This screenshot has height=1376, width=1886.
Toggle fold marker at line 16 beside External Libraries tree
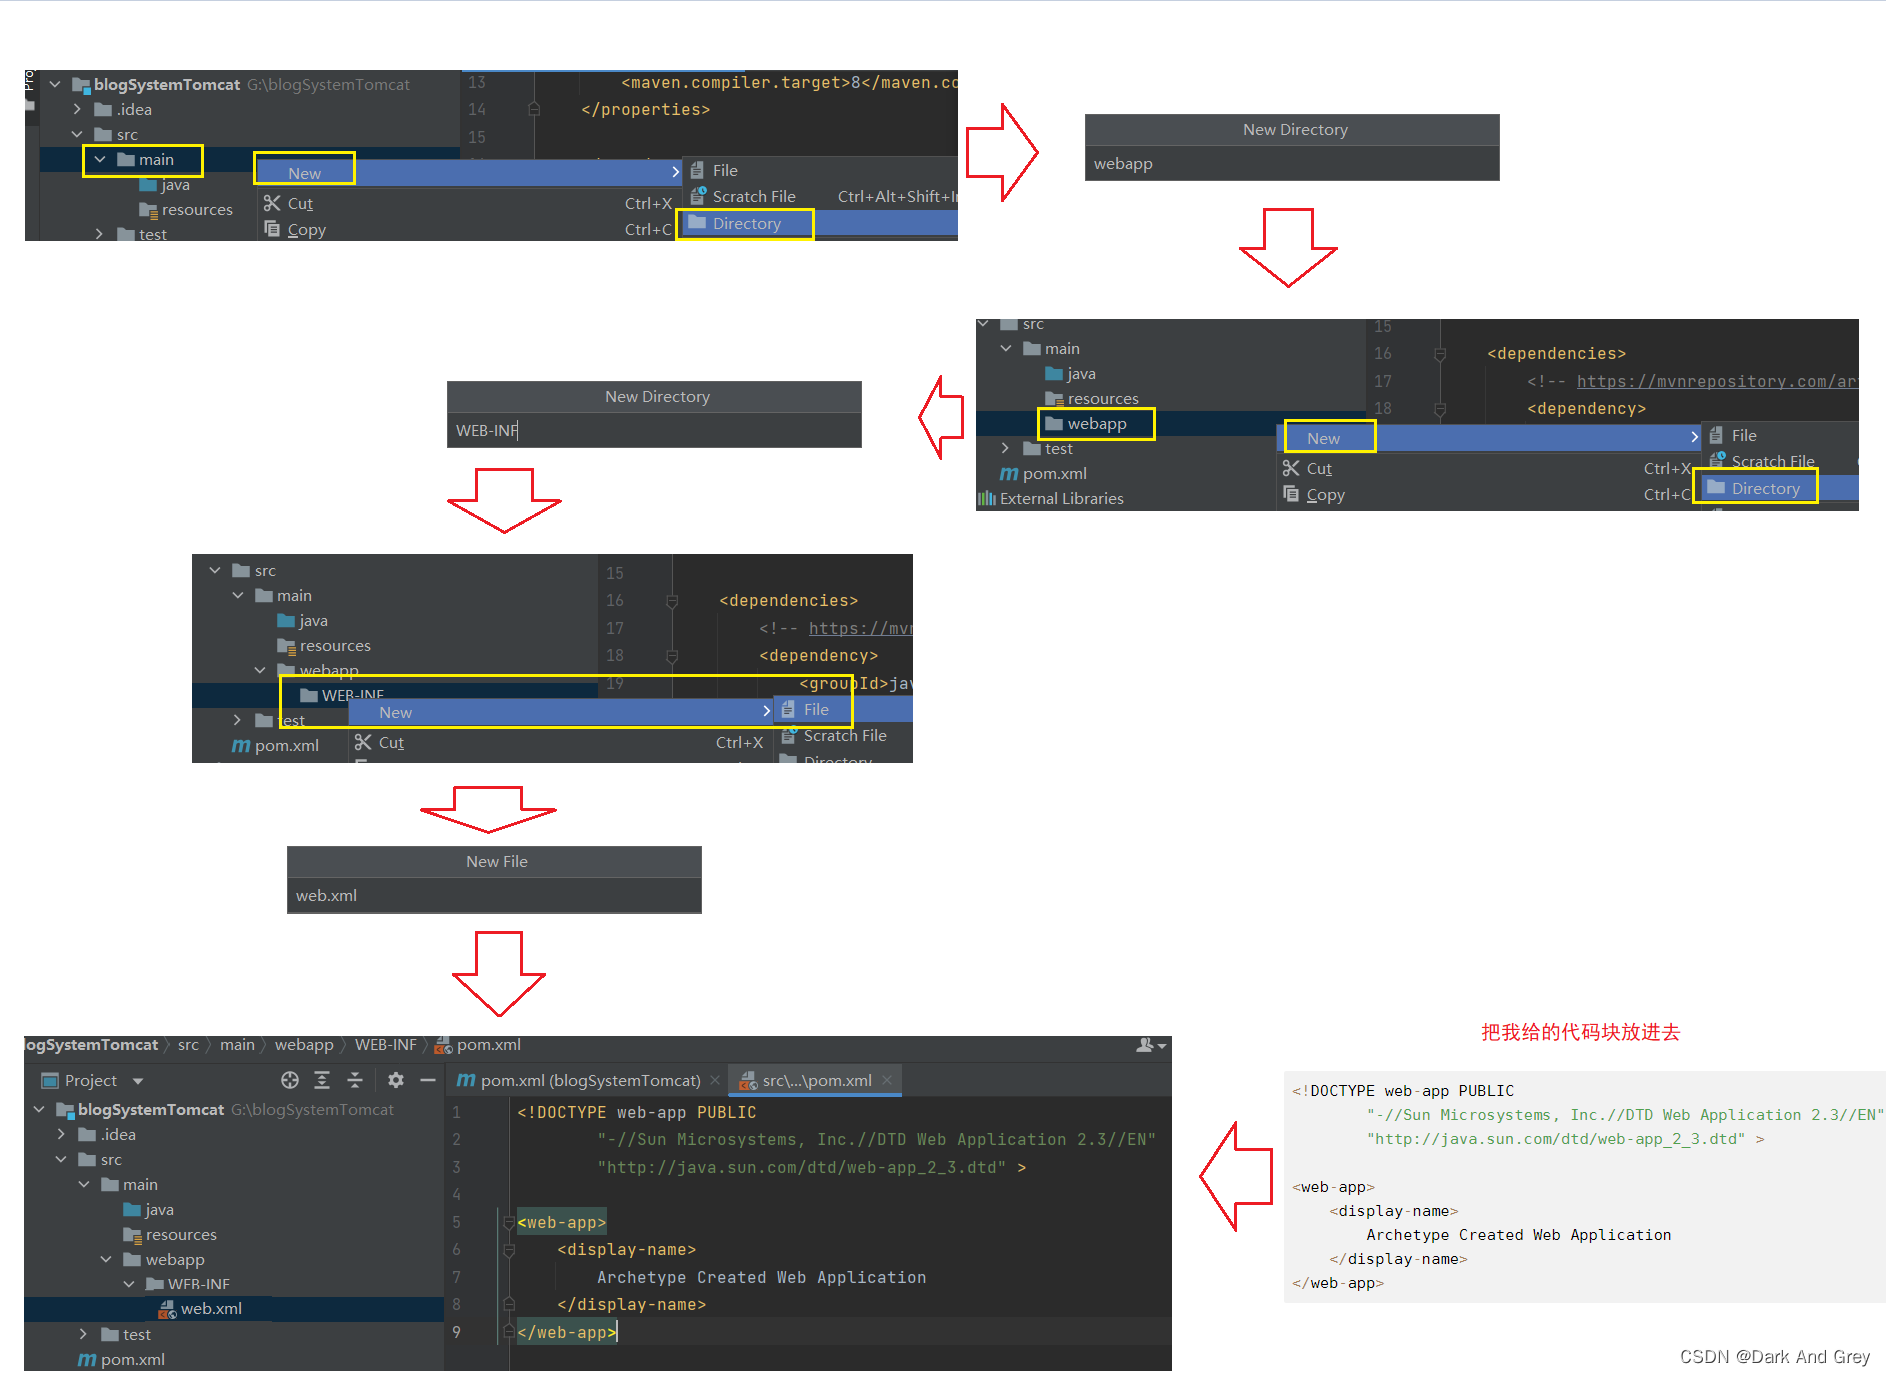click(1440, 354)
